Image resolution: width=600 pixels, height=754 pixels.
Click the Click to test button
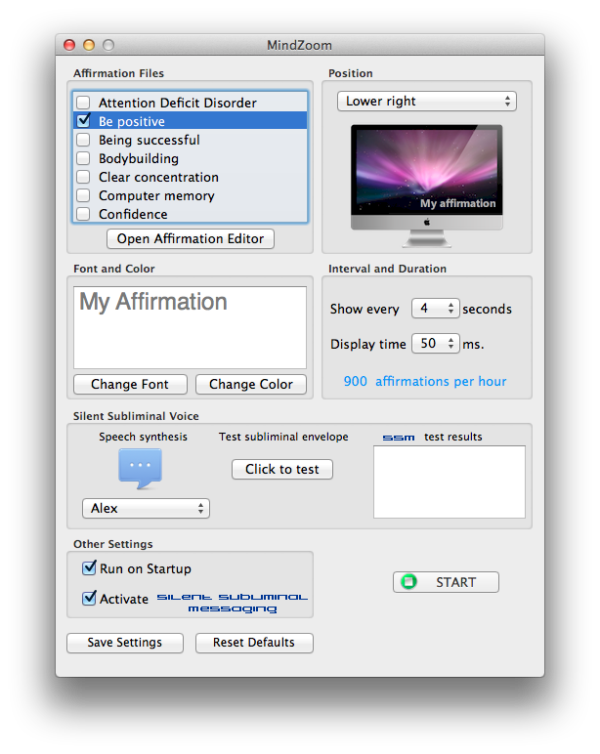tap(282, 469)
